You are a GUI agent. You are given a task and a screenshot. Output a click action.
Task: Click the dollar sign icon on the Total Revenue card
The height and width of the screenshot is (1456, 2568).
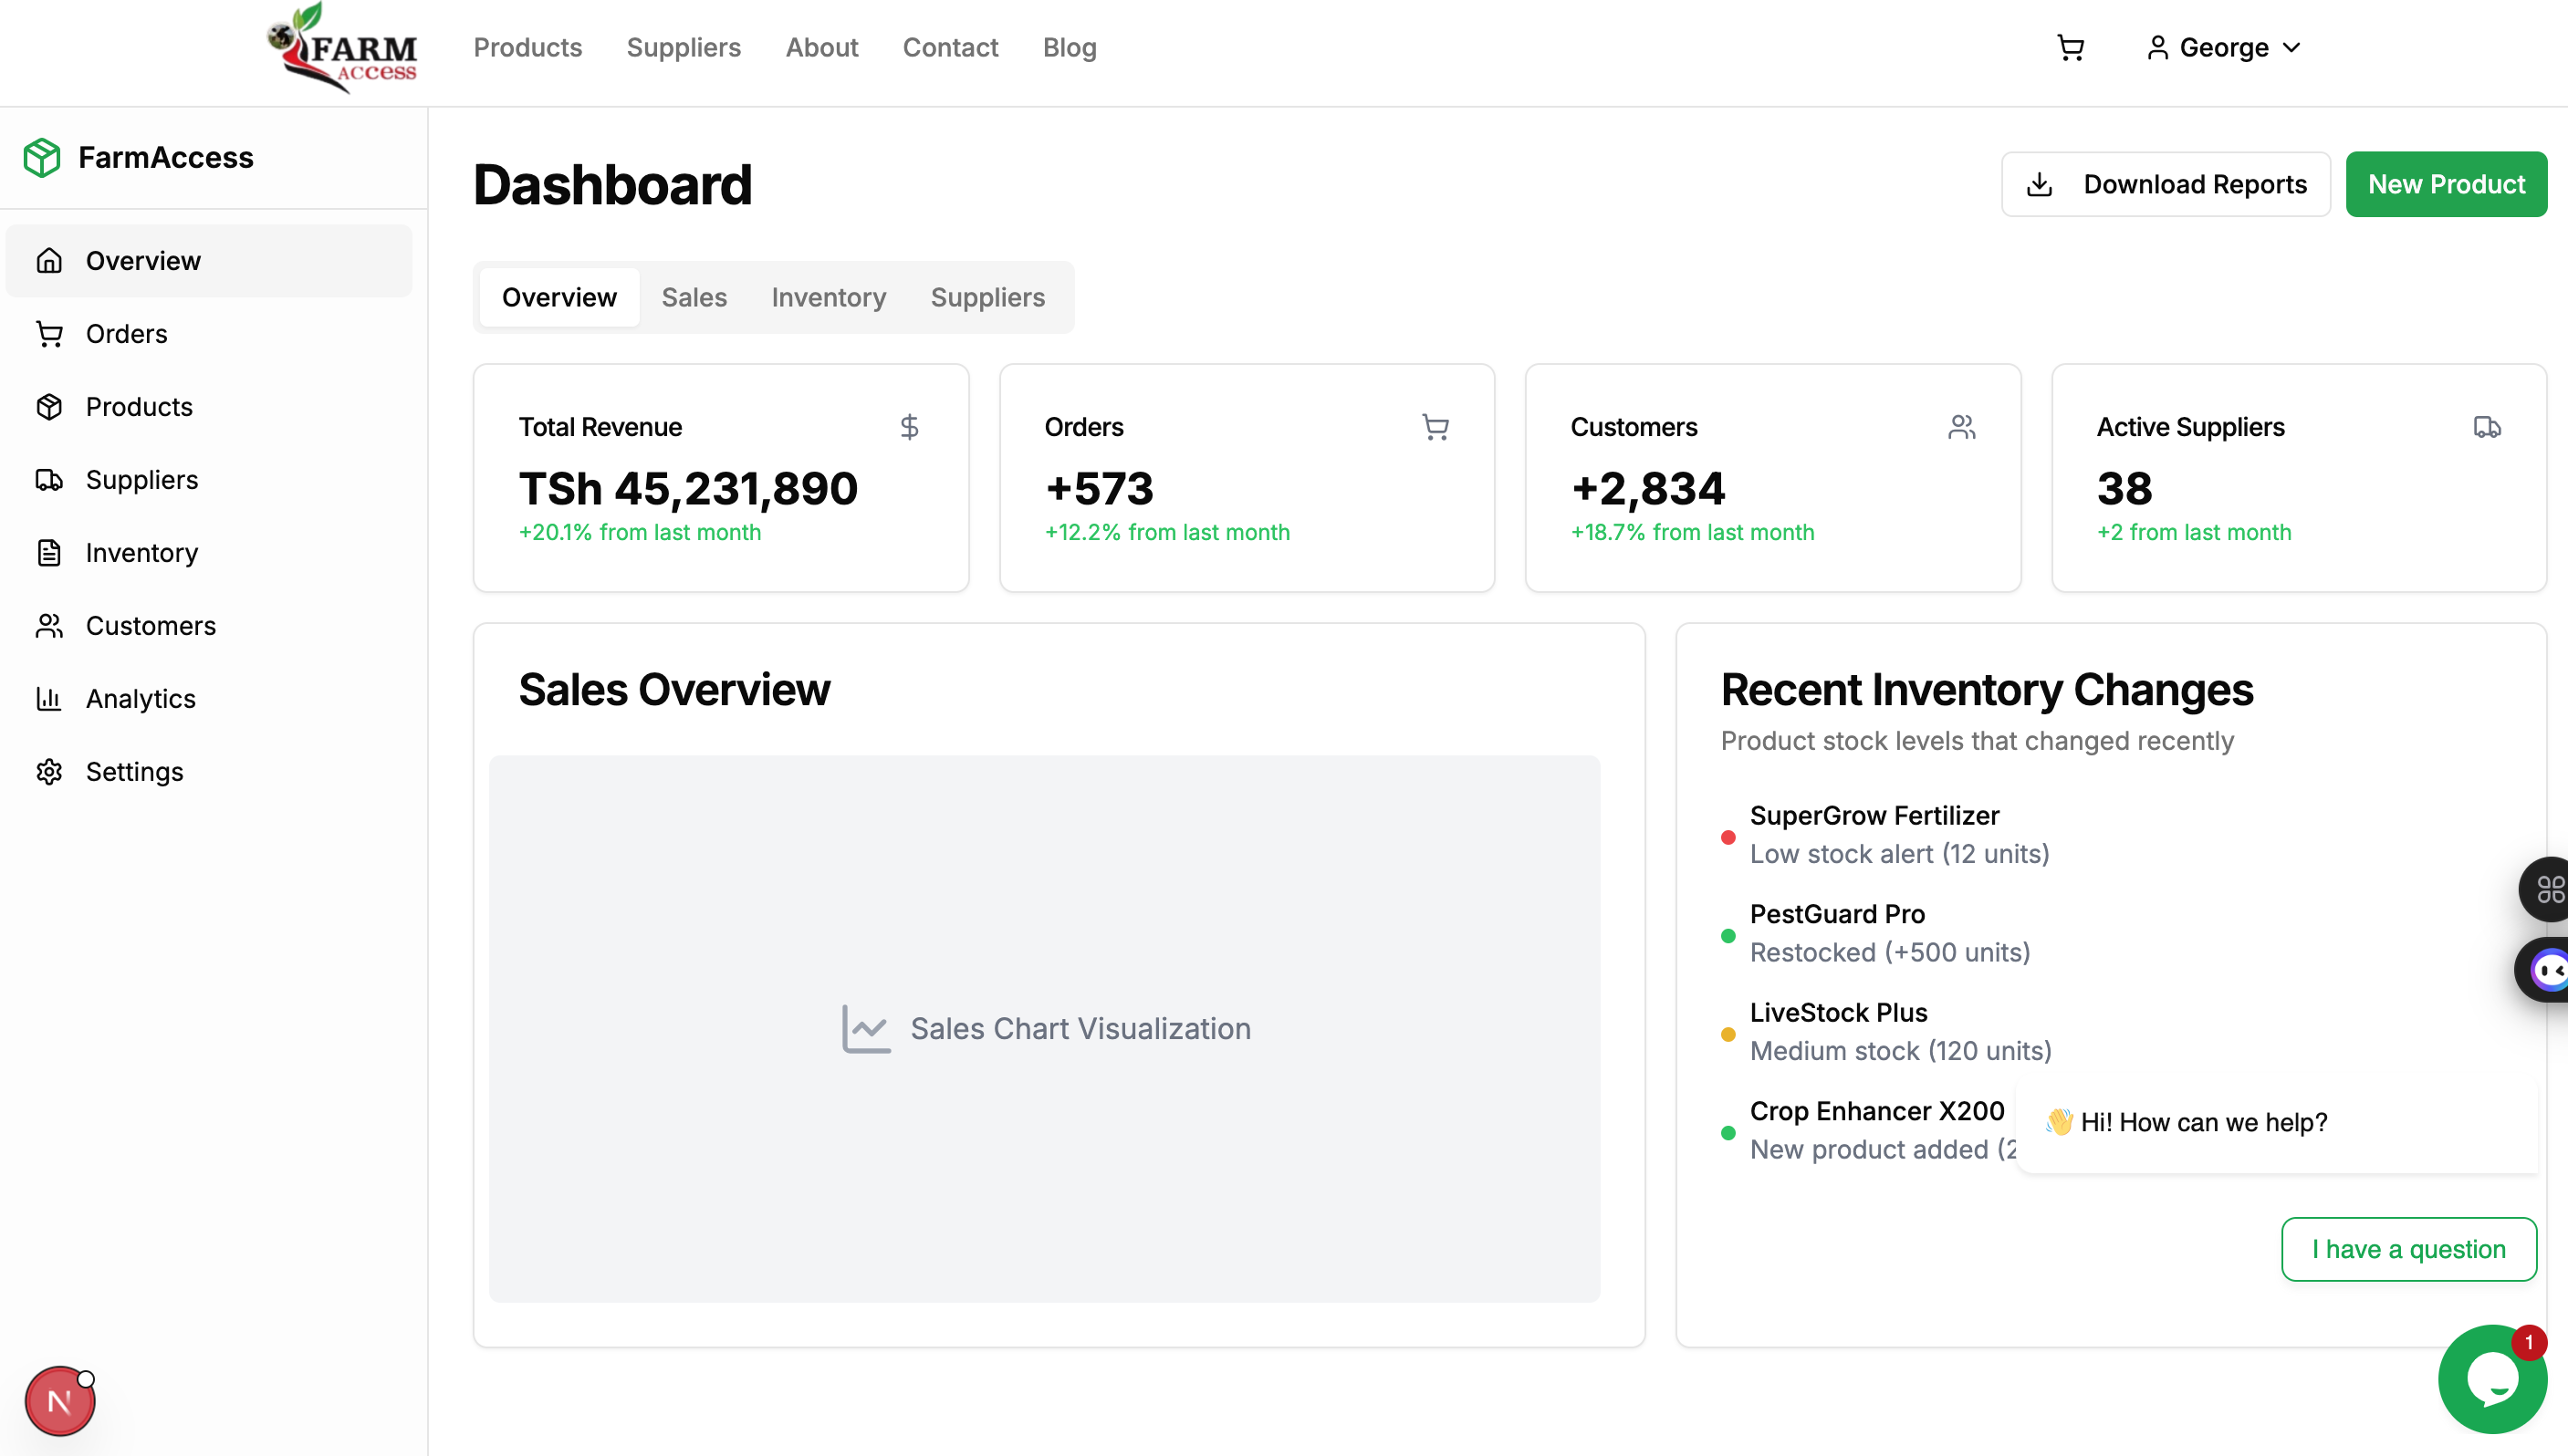909,427
